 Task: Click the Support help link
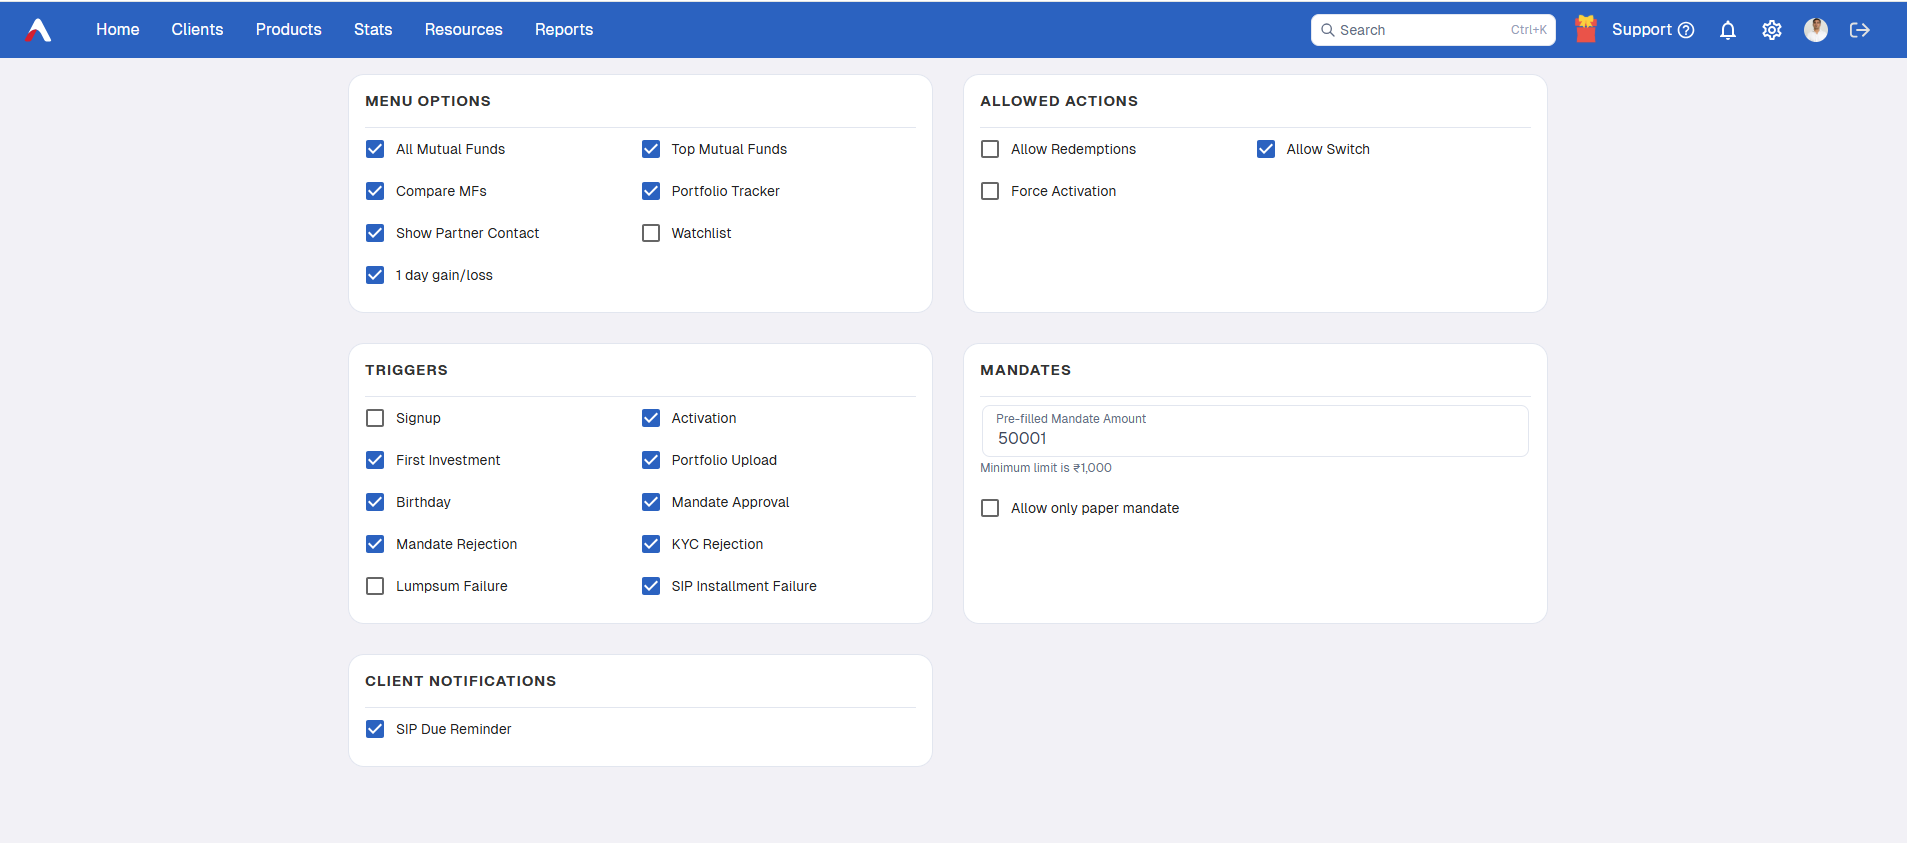click(x=1653, y=30)
